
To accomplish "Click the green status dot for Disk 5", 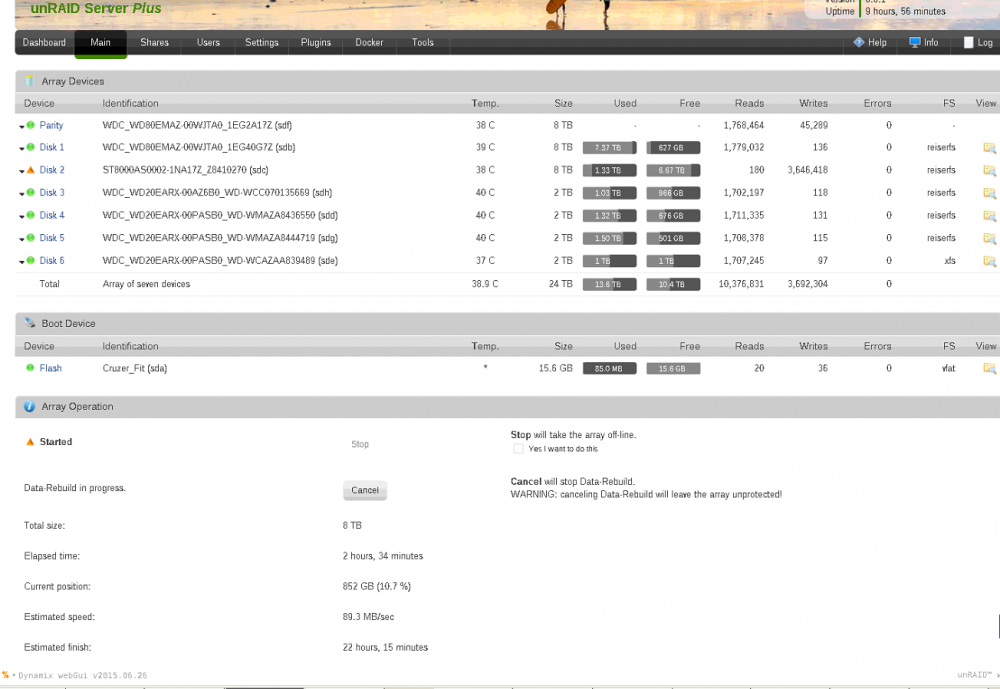I will (31, 238).
